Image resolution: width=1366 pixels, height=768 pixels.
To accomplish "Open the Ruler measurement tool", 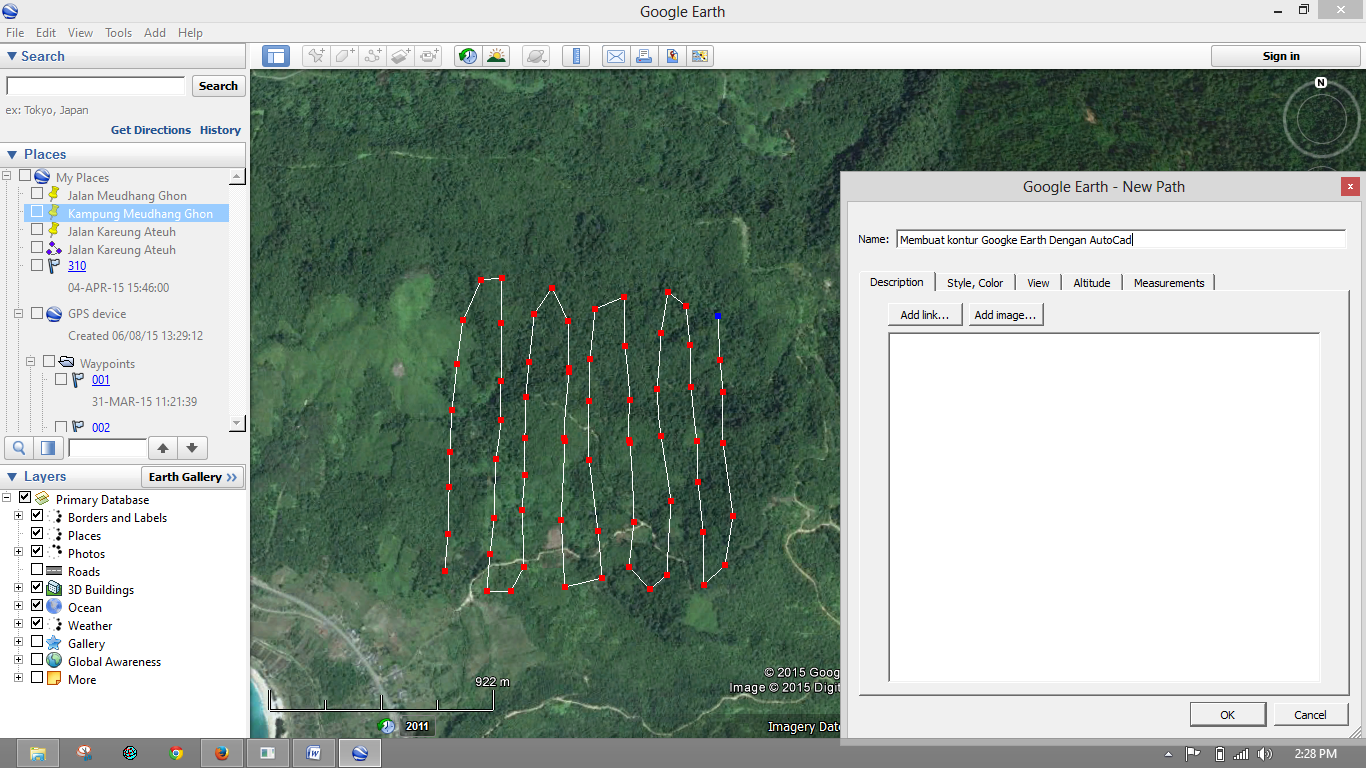I will [x=576, y=56].
